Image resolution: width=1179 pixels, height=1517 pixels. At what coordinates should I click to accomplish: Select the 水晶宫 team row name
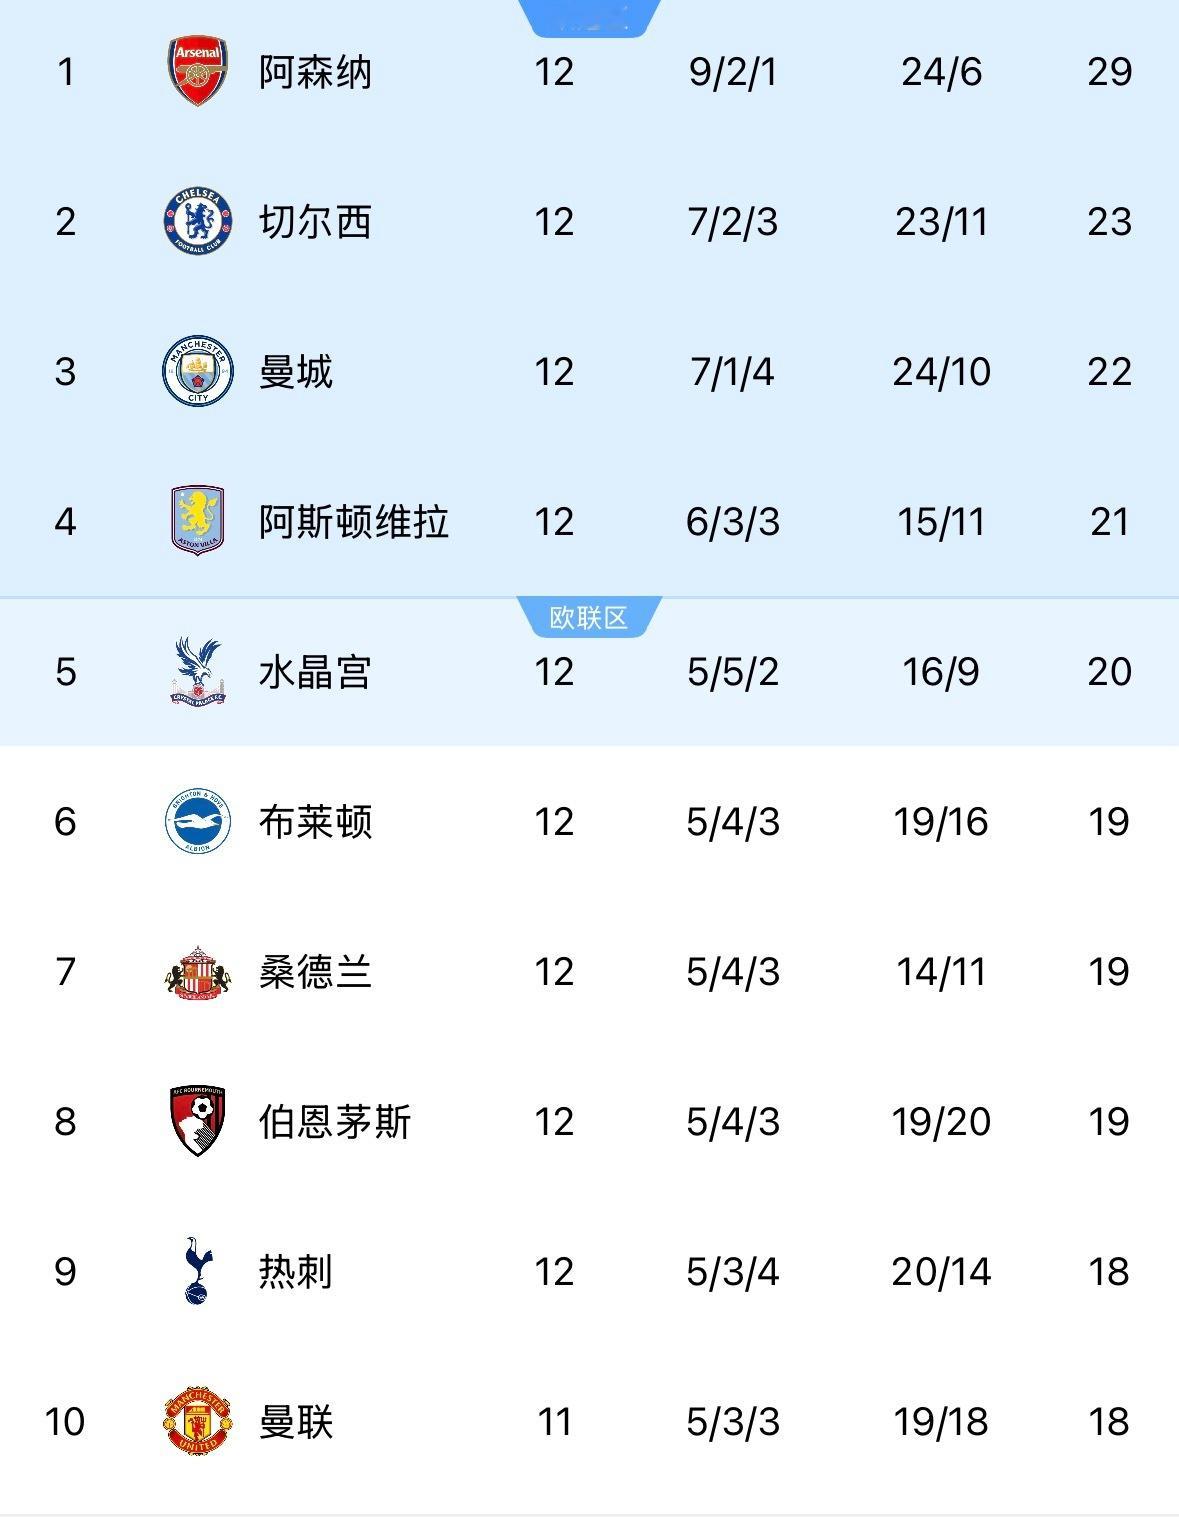point(315,672)
